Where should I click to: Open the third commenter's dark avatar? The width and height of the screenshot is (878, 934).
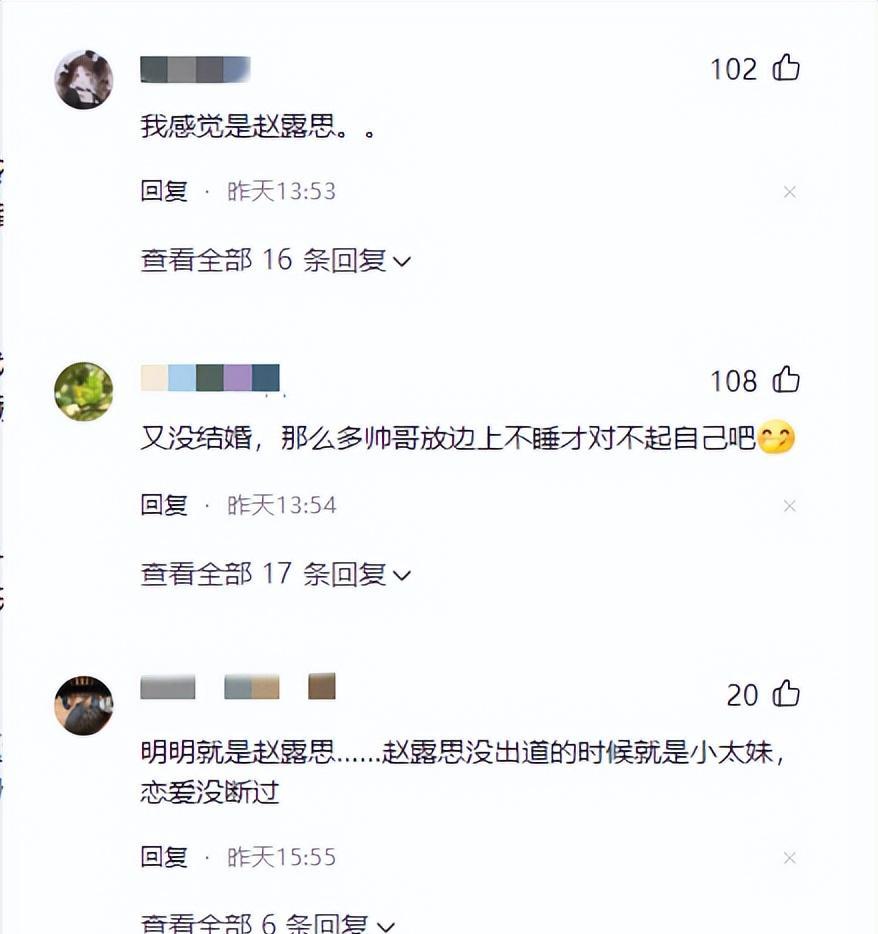[83, 705]
